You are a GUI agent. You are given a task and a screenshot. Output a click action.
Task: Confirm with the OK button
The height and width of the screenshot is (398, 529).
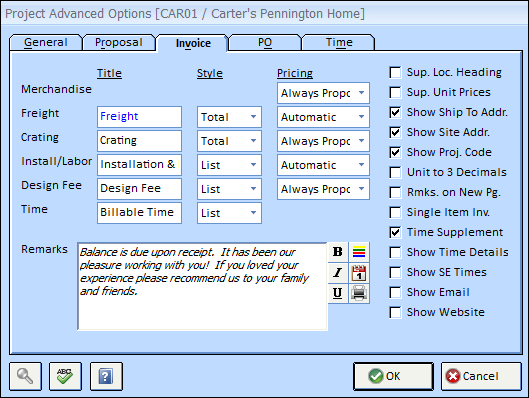point(393,376)
